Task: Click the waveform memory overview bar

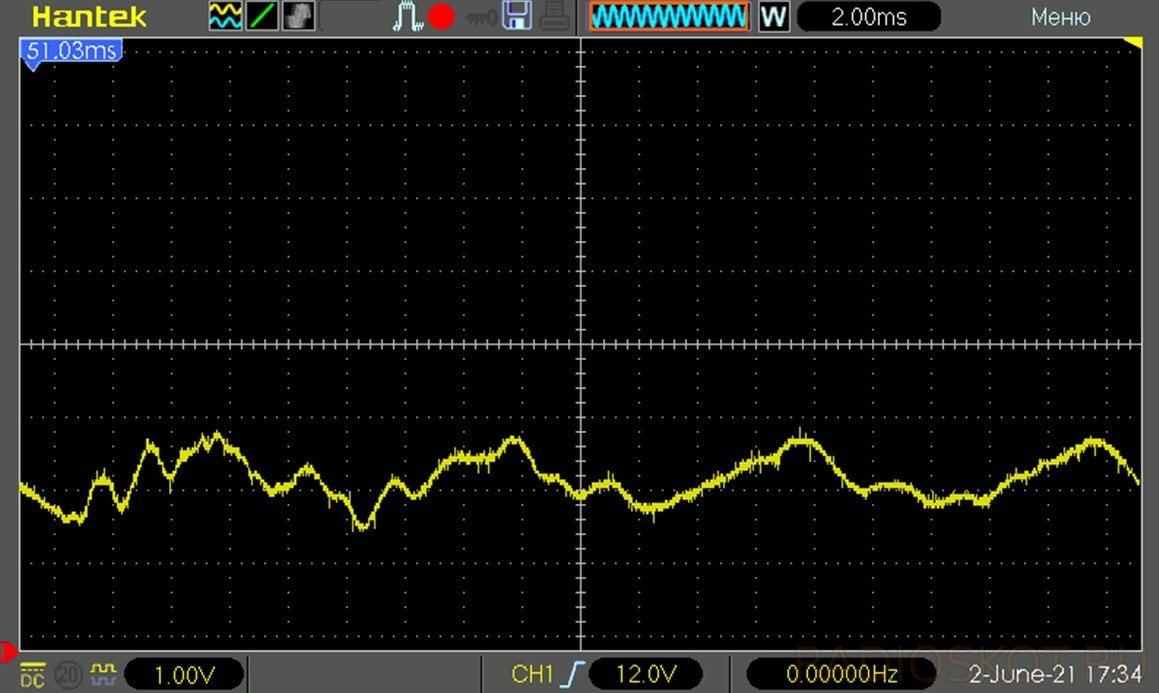Action: (x=668, y=17)
